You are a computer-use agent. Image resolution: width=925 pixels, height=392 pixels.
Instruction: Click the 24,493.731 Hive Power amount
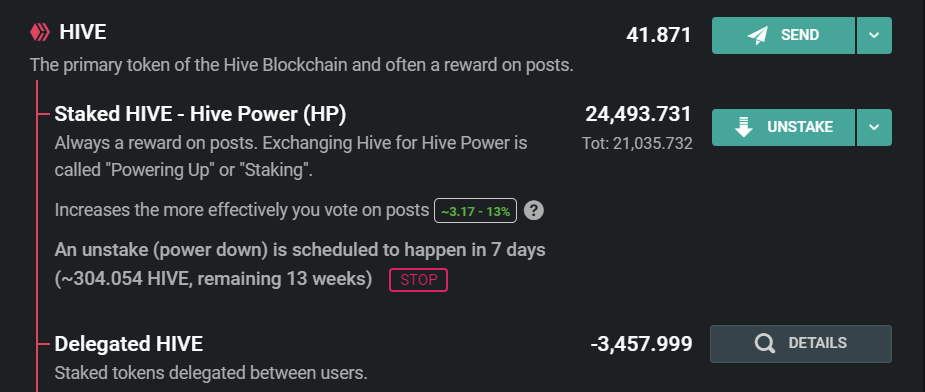(x=638, y=114)
